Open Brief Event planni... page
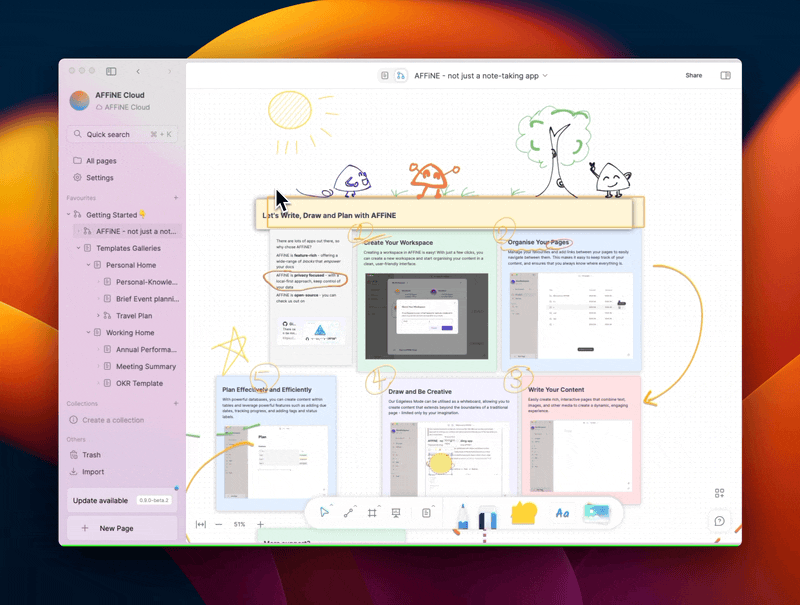800x605 pixels. pyautogui.click(x=147, y=298)
